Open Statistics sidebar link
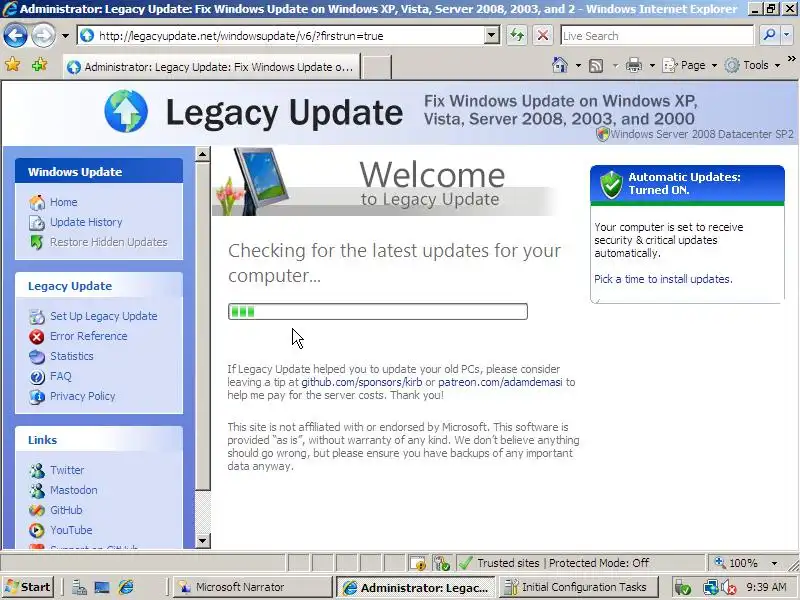This screenshot has height=600, width=800. [72, 356]
